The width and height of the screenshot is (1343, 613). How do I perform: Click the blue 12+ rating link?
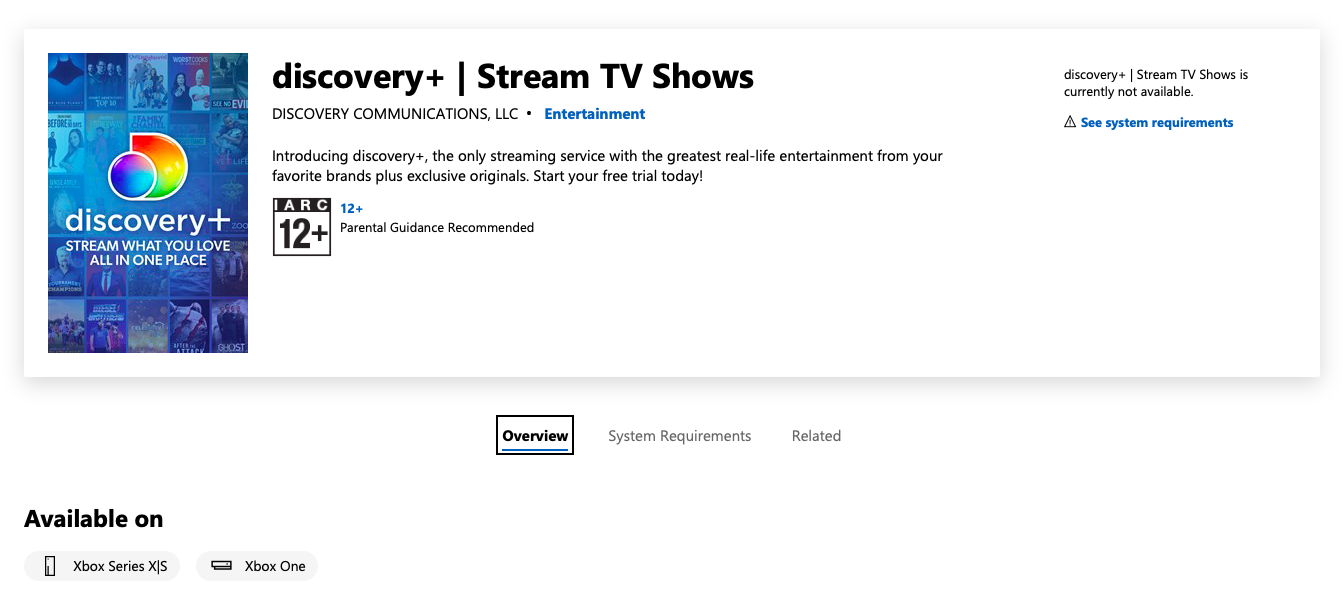[x=351, y=208]
